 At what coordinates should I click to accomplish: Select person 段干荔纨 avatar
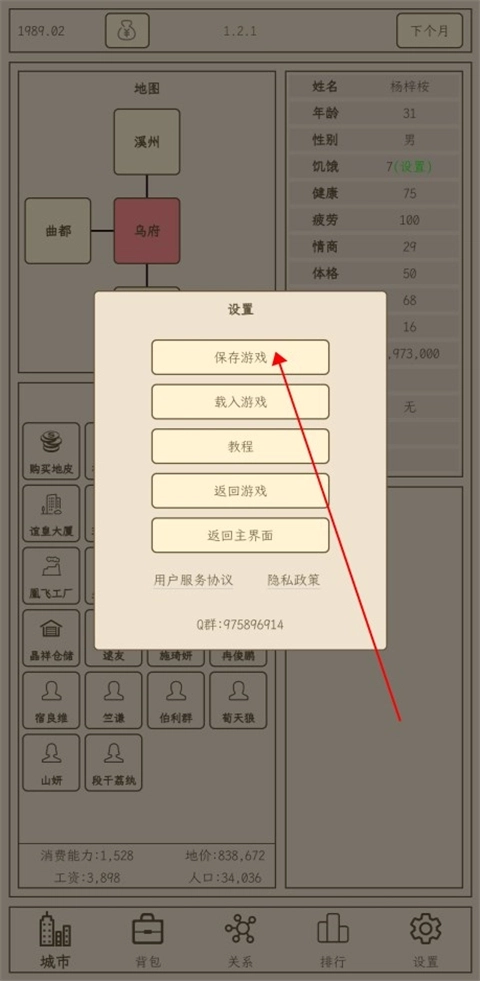pyautogui.click(x=113, y=762)
